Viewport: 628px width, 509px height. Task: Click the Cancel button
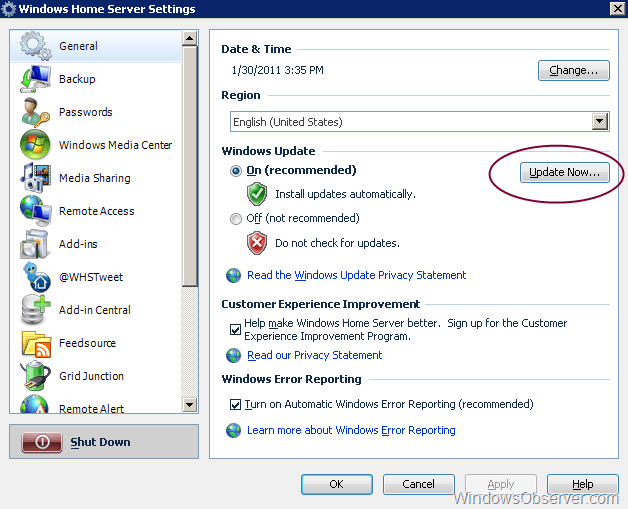click(419, 484)
